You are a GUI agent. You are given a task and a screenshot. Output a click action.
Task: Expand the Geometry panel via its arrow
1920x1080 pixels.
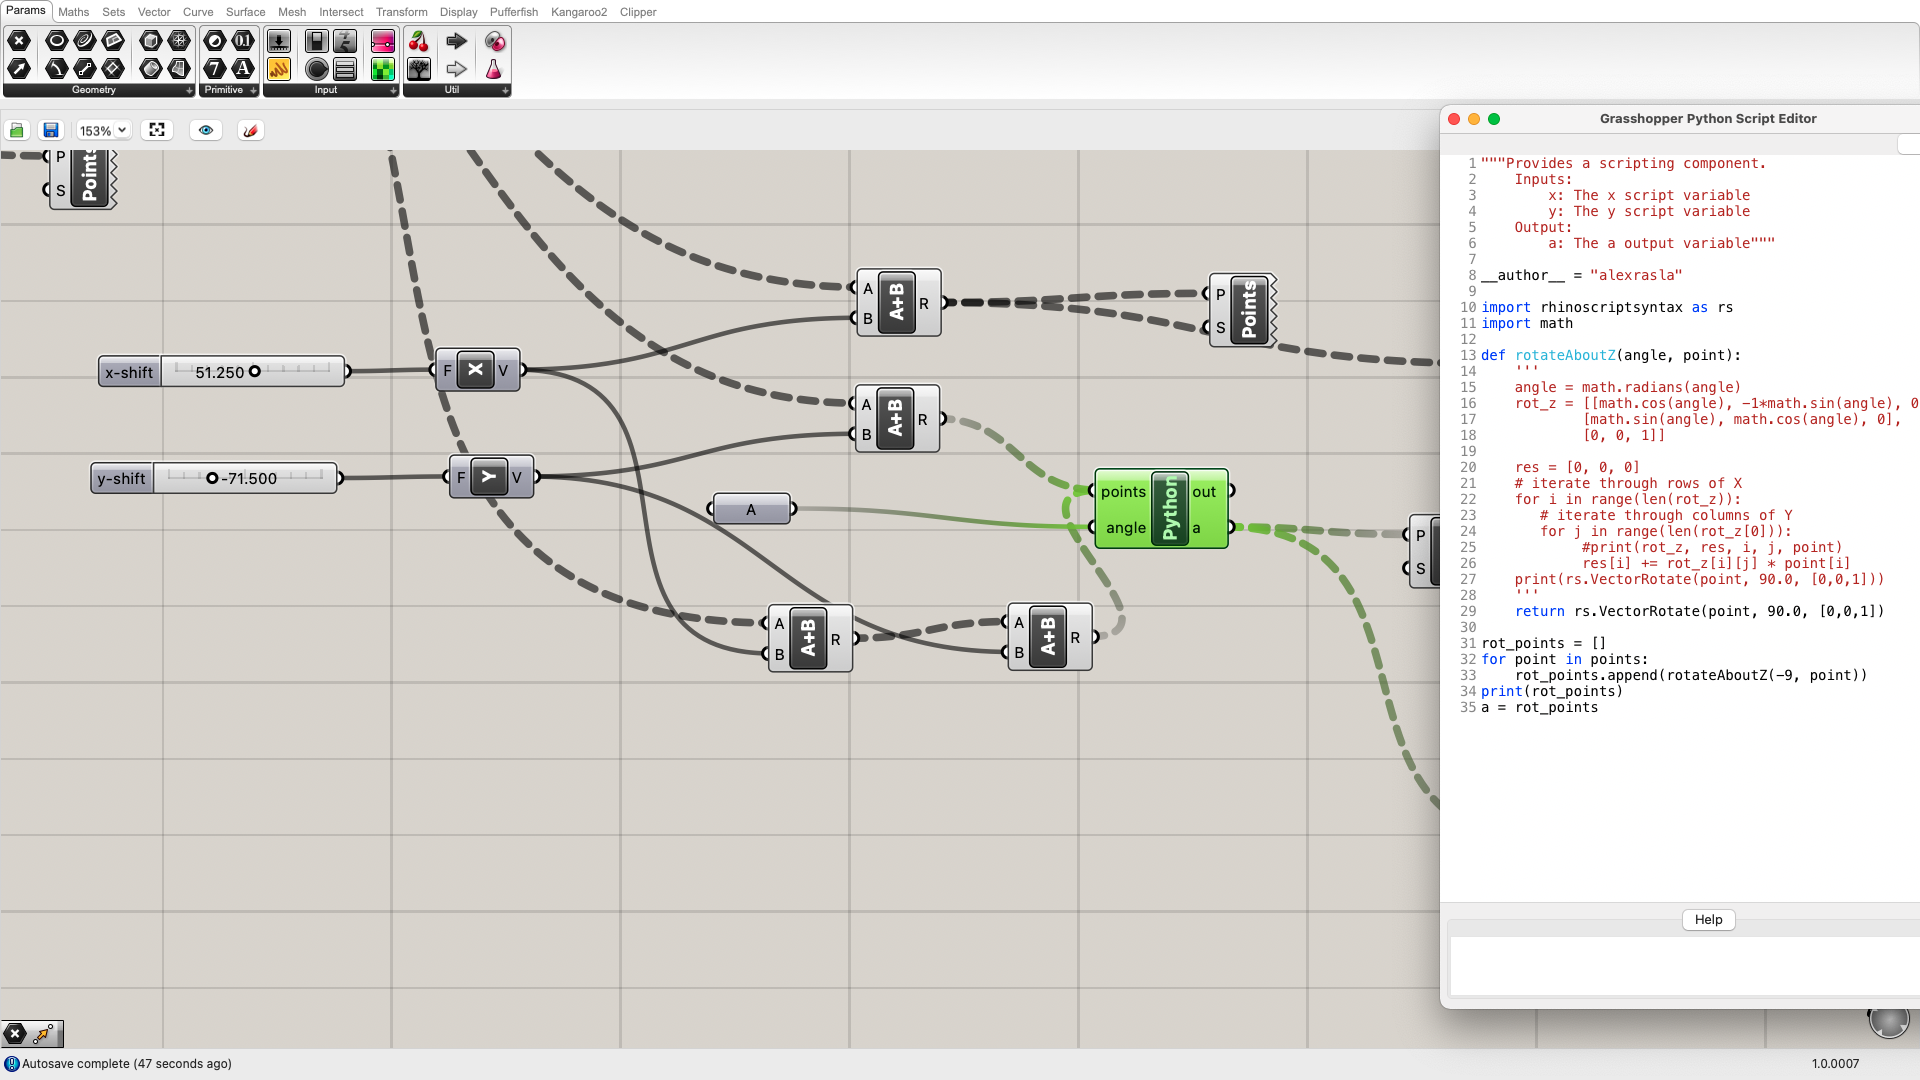[x=190, y=90]
